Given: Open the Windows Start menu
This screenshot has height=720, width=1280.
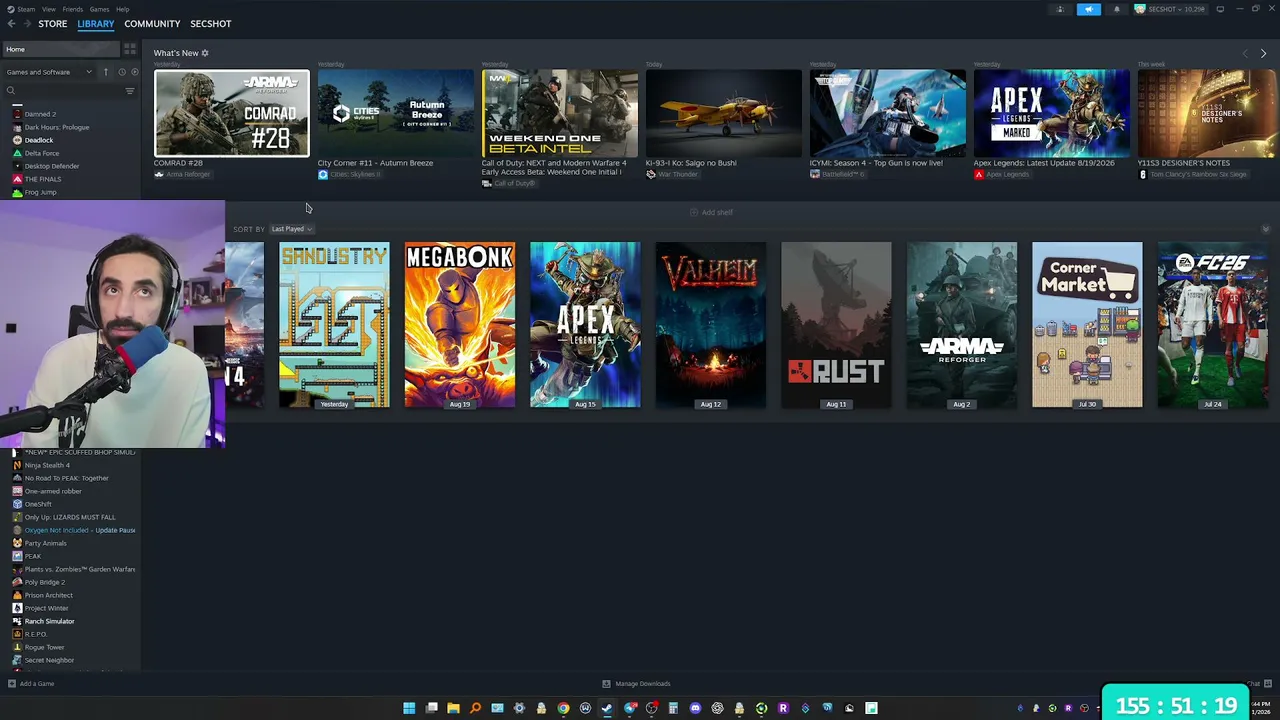Looking at the screenshot, I should click(409, 708).
